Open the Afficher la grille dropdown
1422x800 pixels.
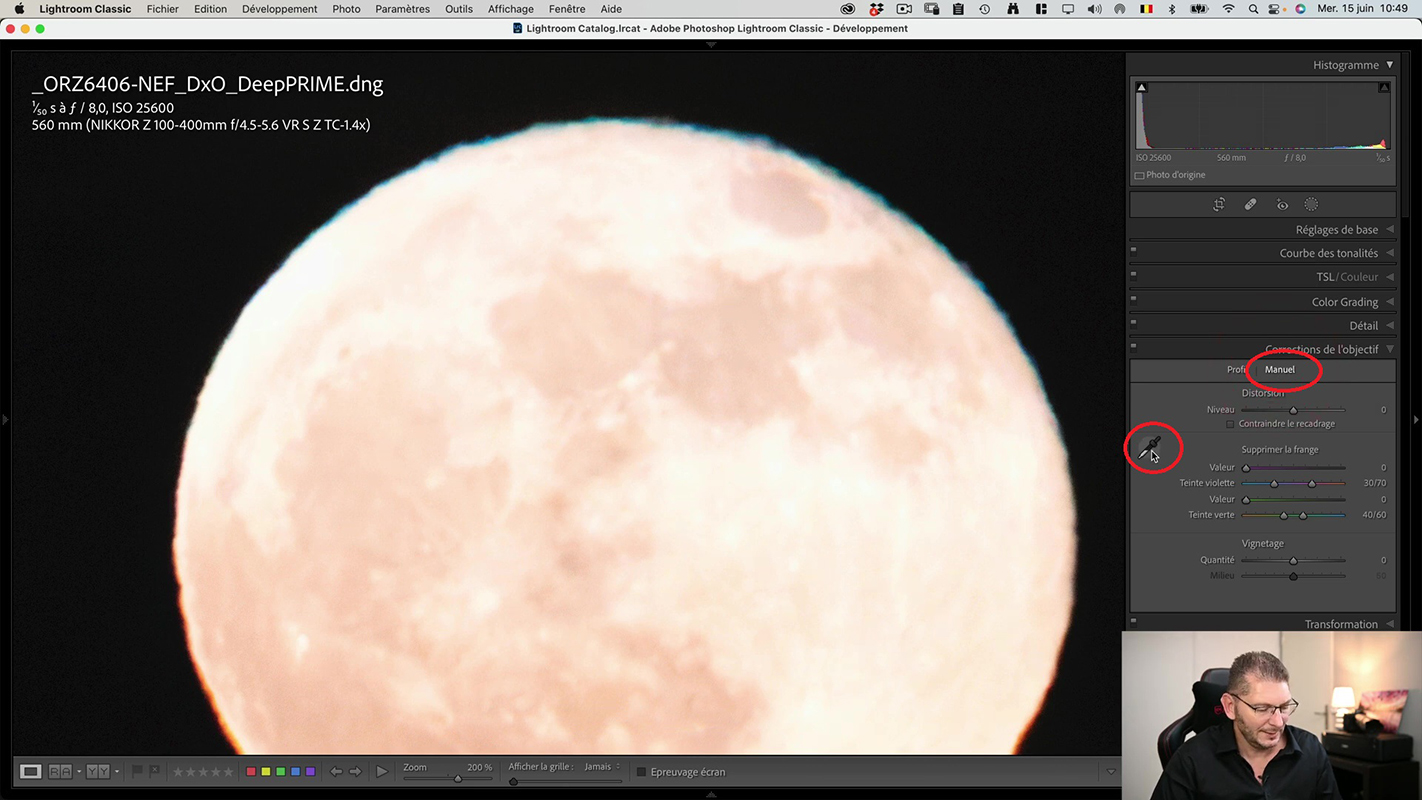(598, 767)
